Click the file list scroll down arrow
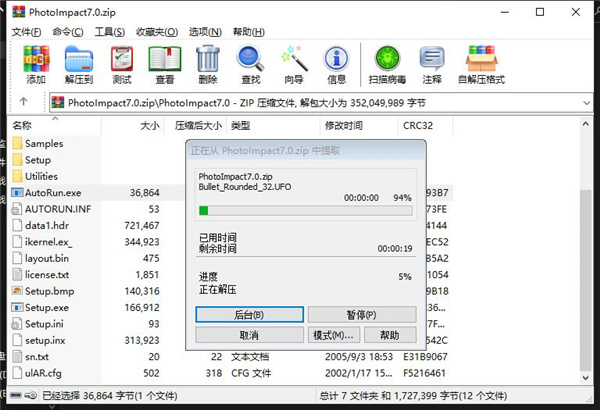 coord(585,377)
